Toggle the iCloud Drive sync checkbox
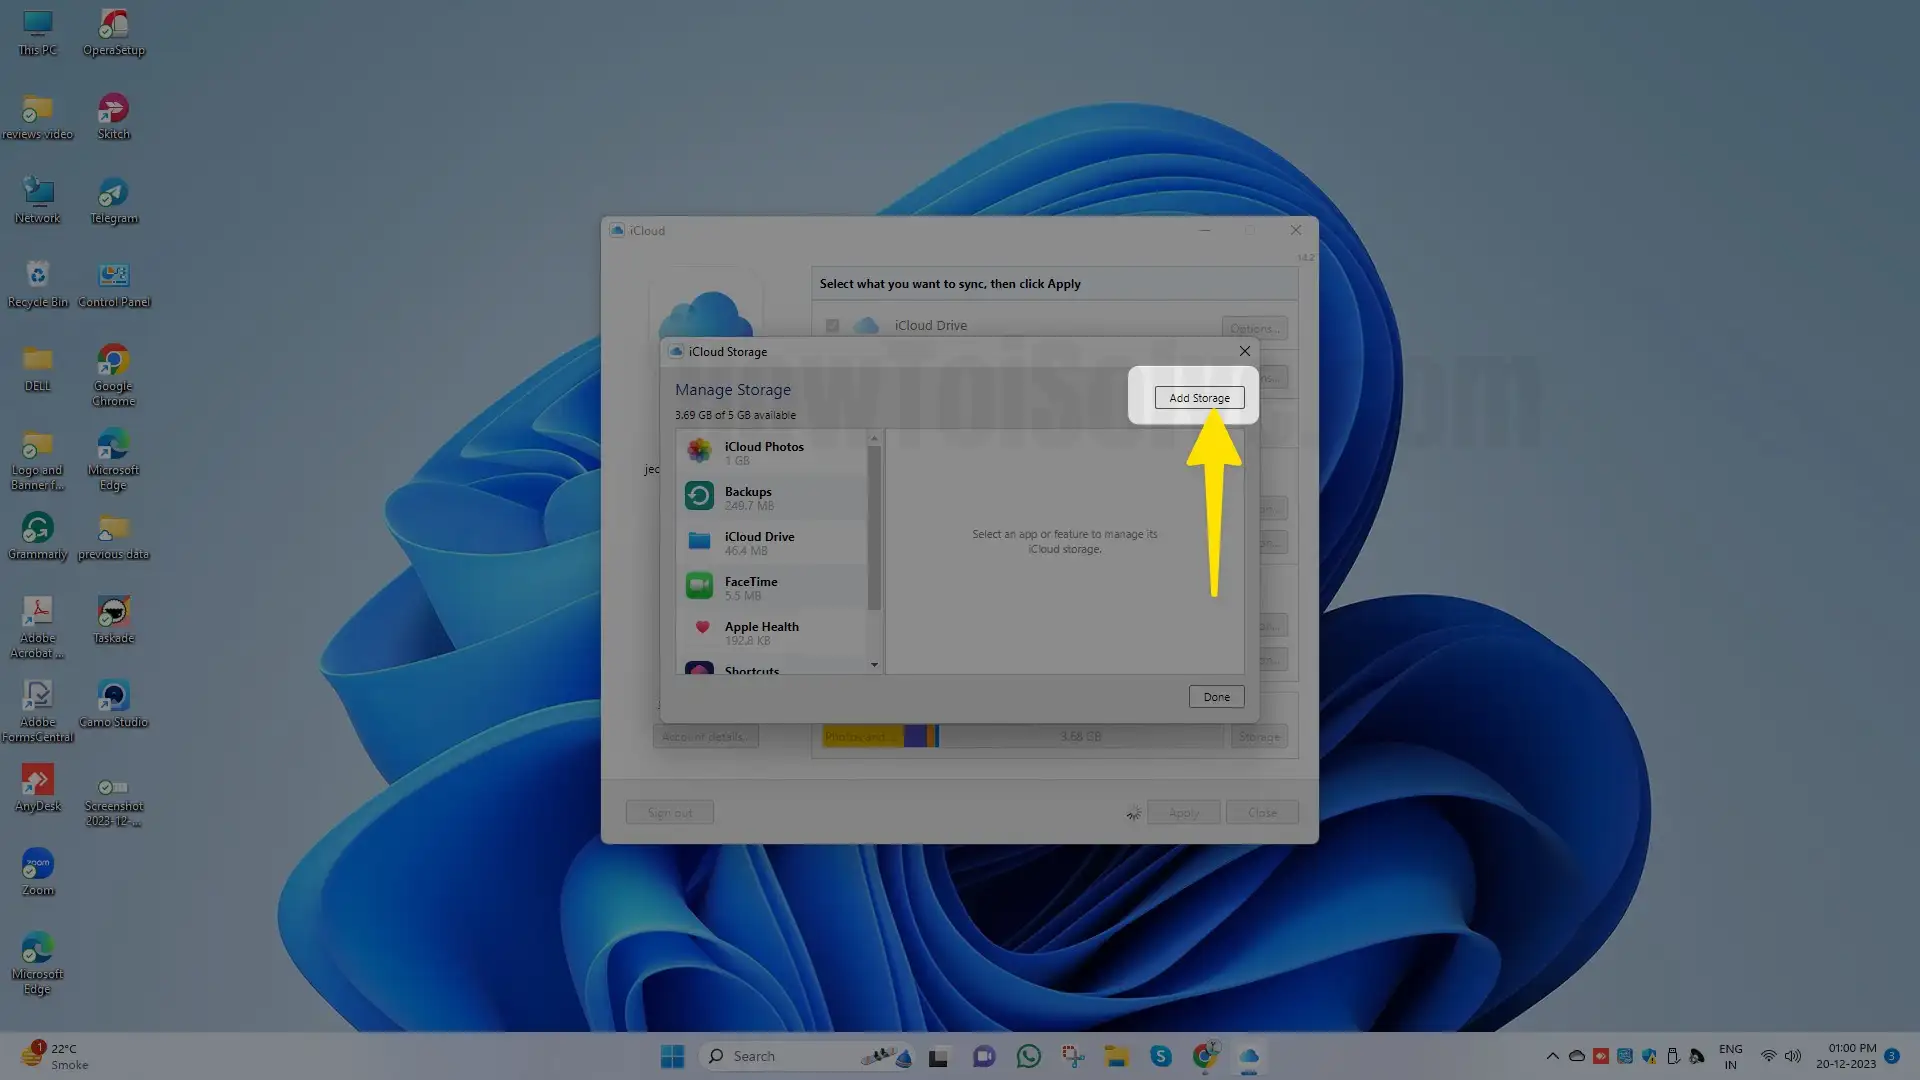 (x=832, y=325)
